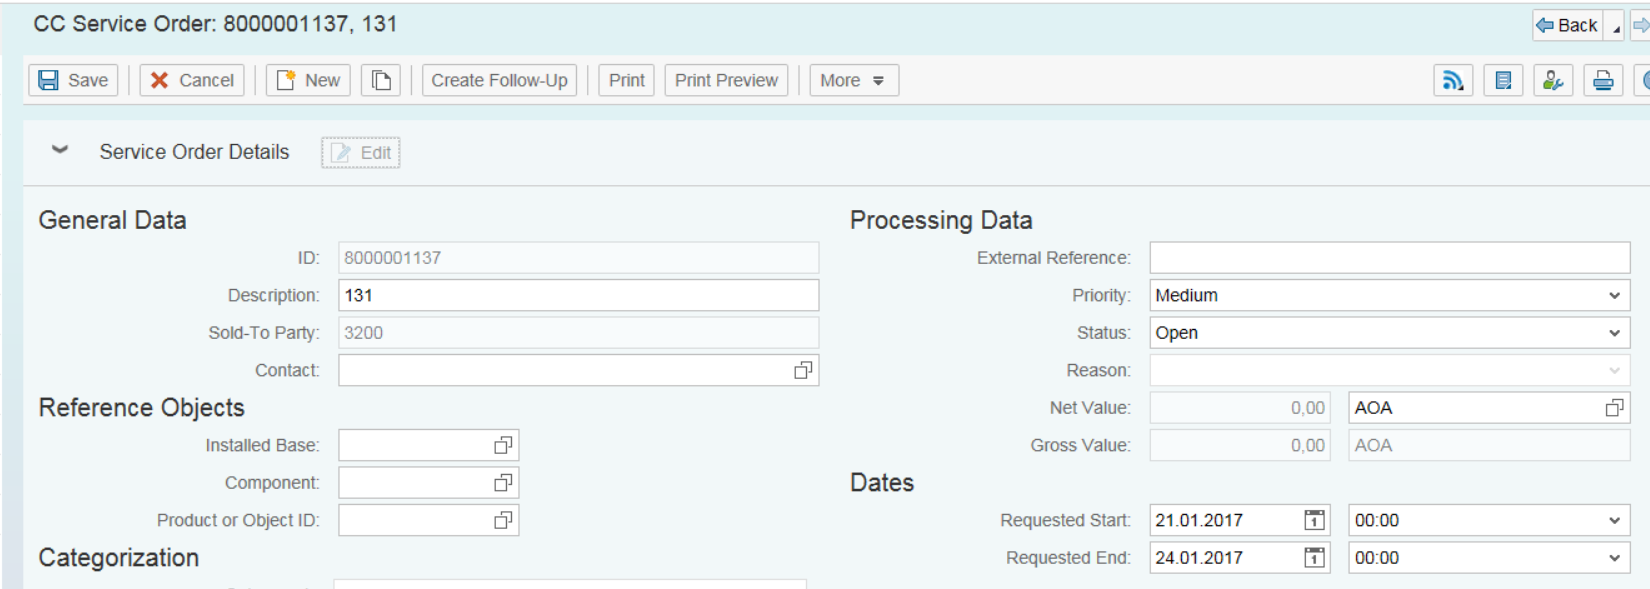The width and height of the screenshot is (1650, 589).
Task: Click the Edit button for details
Action: point(361,152)
